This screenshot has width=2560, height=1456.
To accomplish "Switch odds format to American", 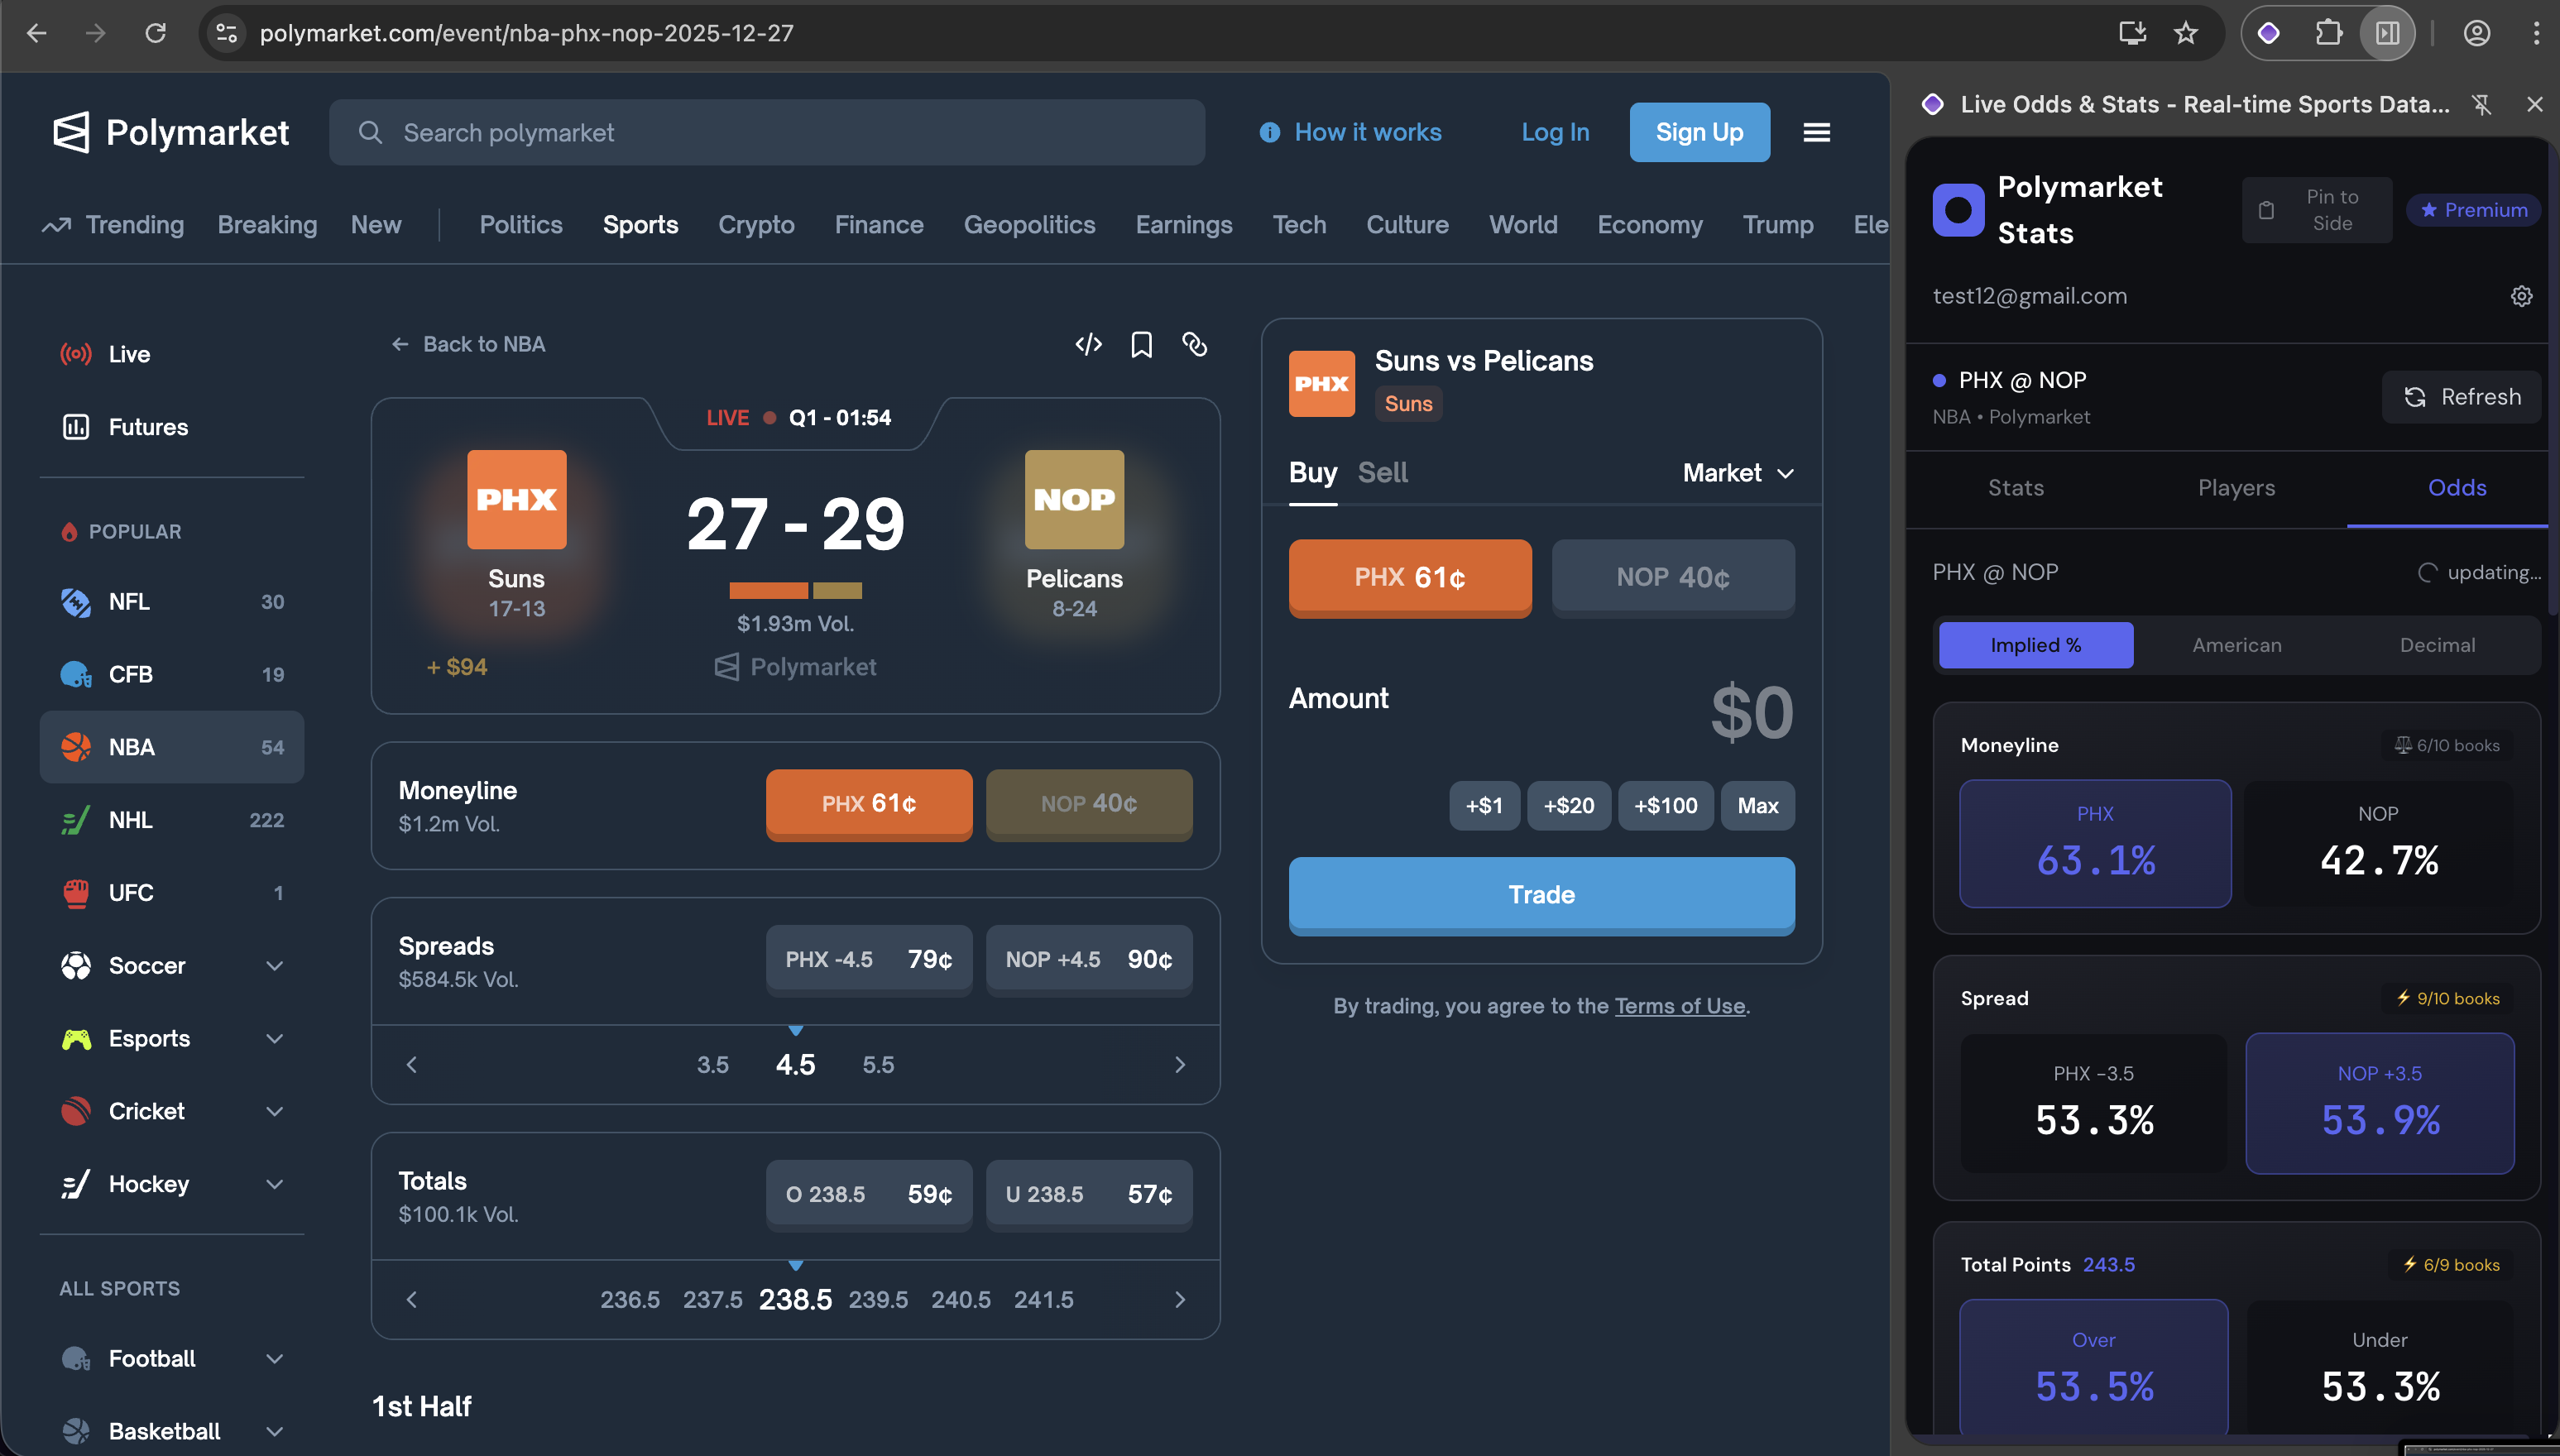I will click(2236, 645).
